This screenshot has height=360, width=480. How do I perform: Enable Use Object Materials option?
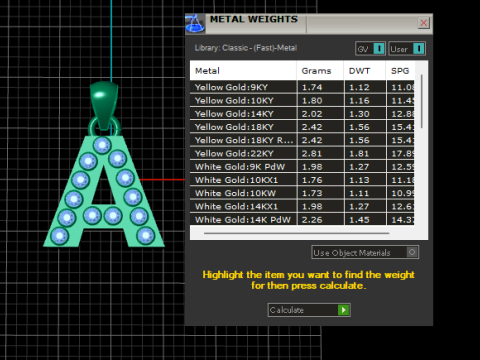(365, 252)
